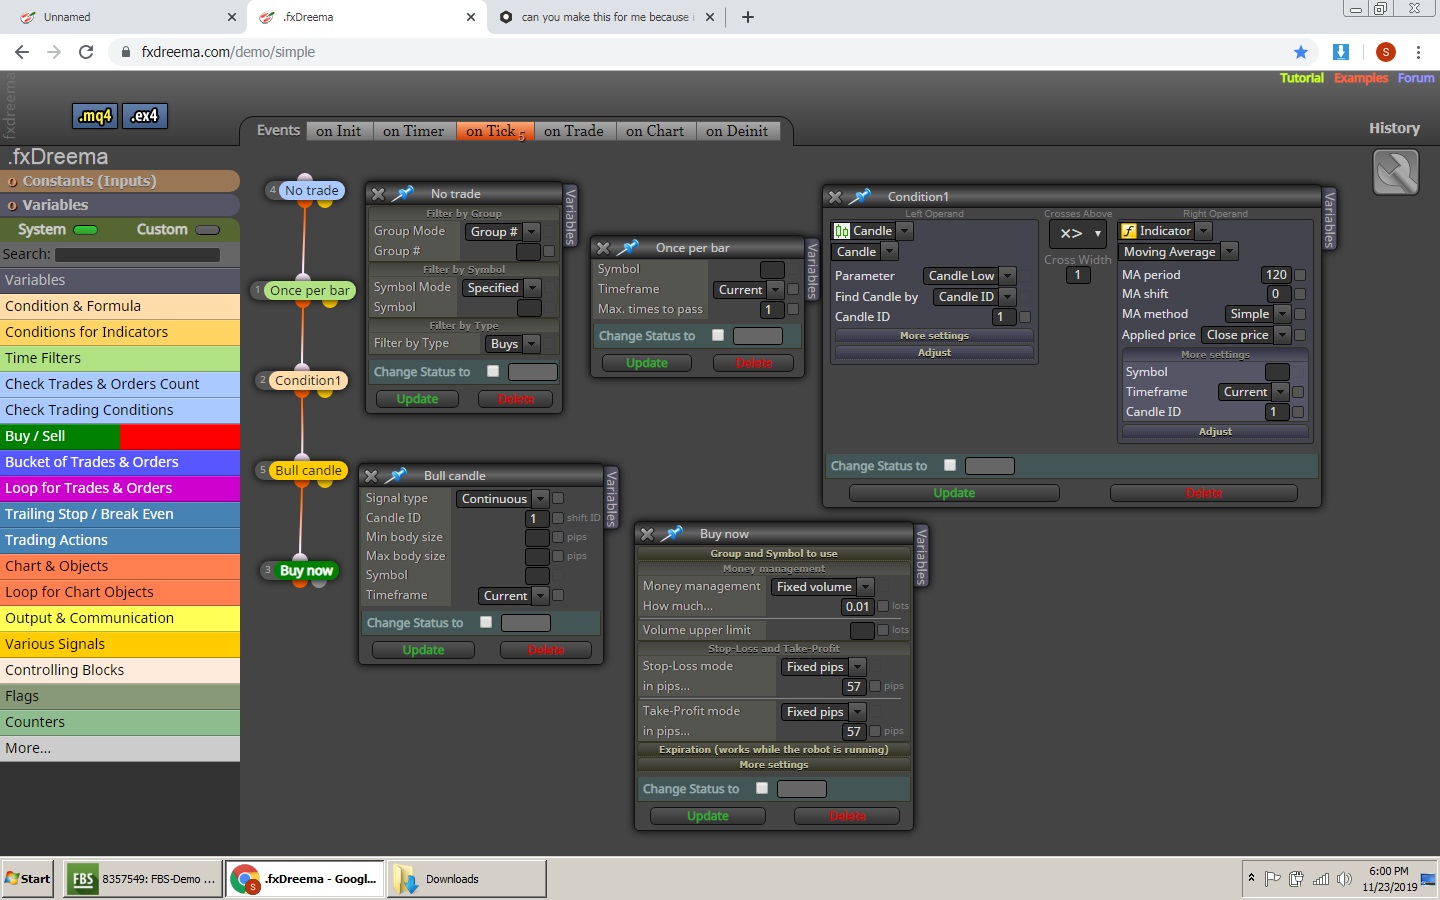
Task: Pin the Once per bar panel
Action: [x=629, y=247]
